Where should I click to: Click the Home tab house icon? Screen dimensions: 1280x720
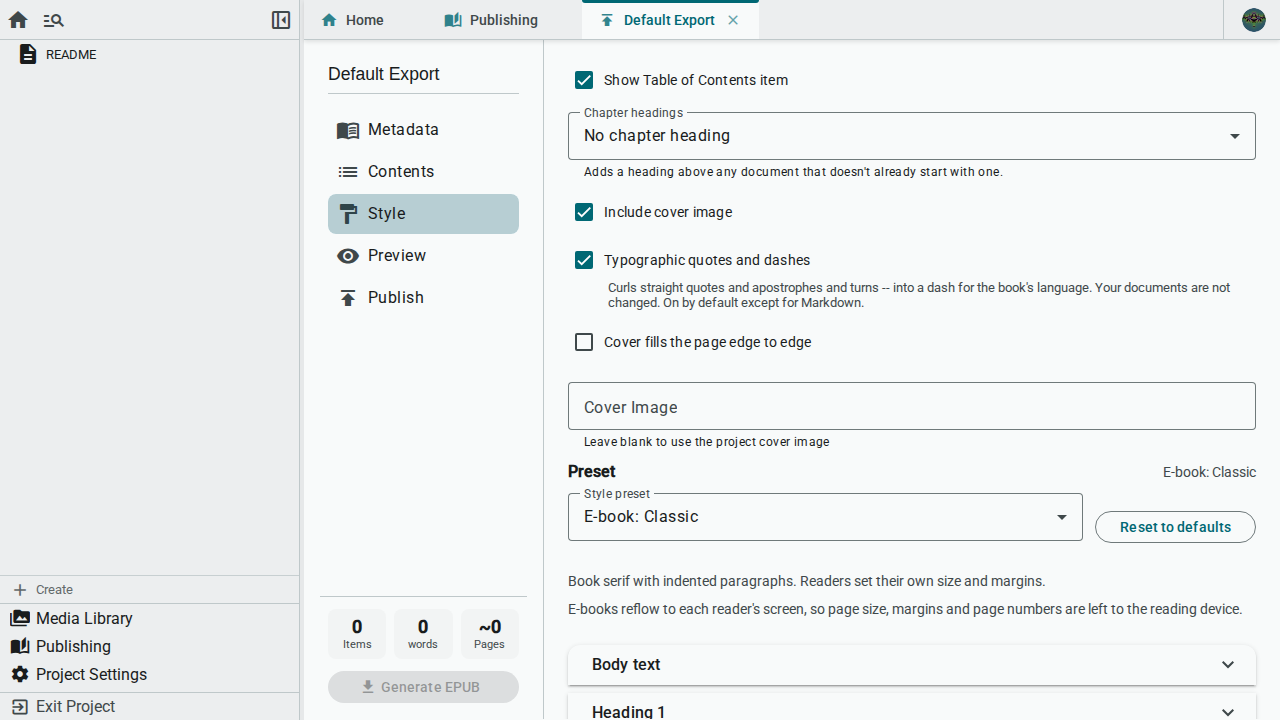pos(329,20)
